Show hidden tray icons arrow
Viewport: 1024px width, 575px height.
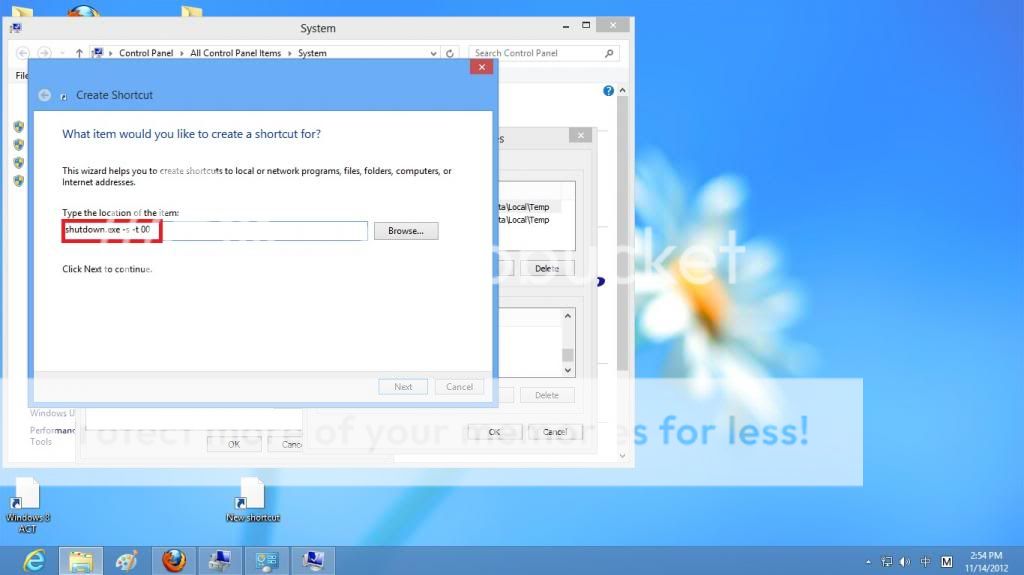[x=868, y=562]
